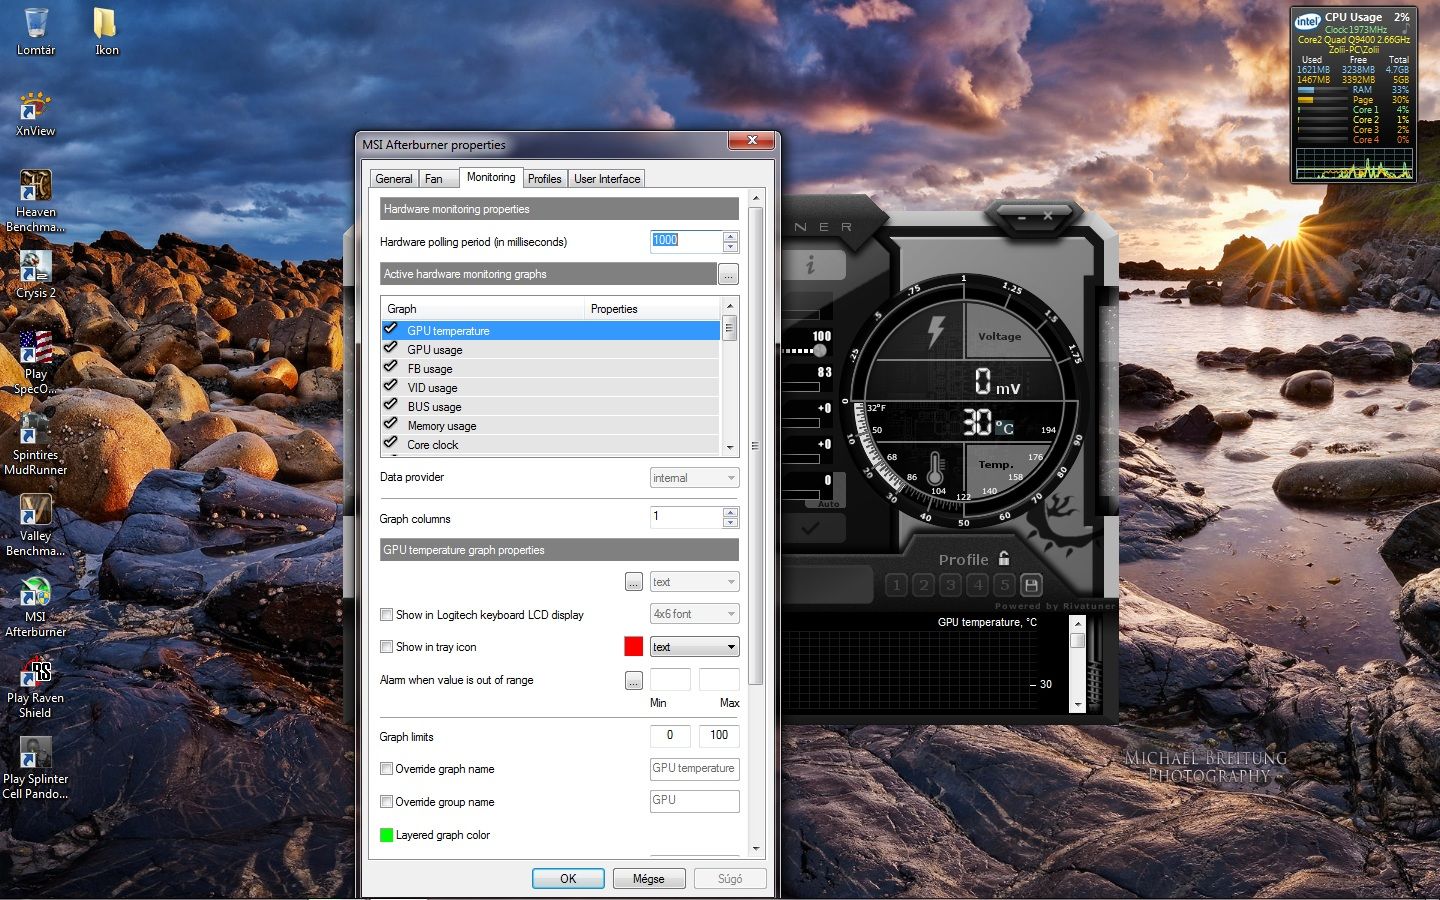Decrease the Graph columns value

tap(731, 523)
